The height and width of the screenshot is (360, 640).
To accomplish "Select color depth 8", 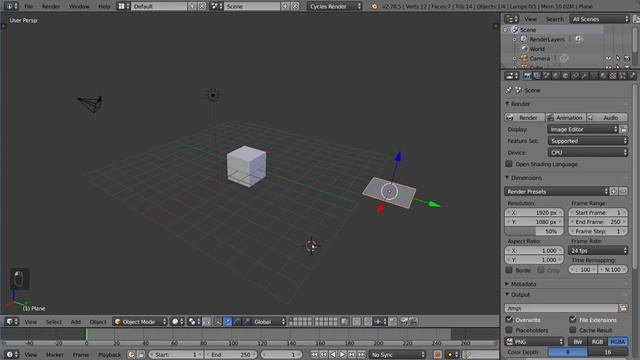I will 567,352.
